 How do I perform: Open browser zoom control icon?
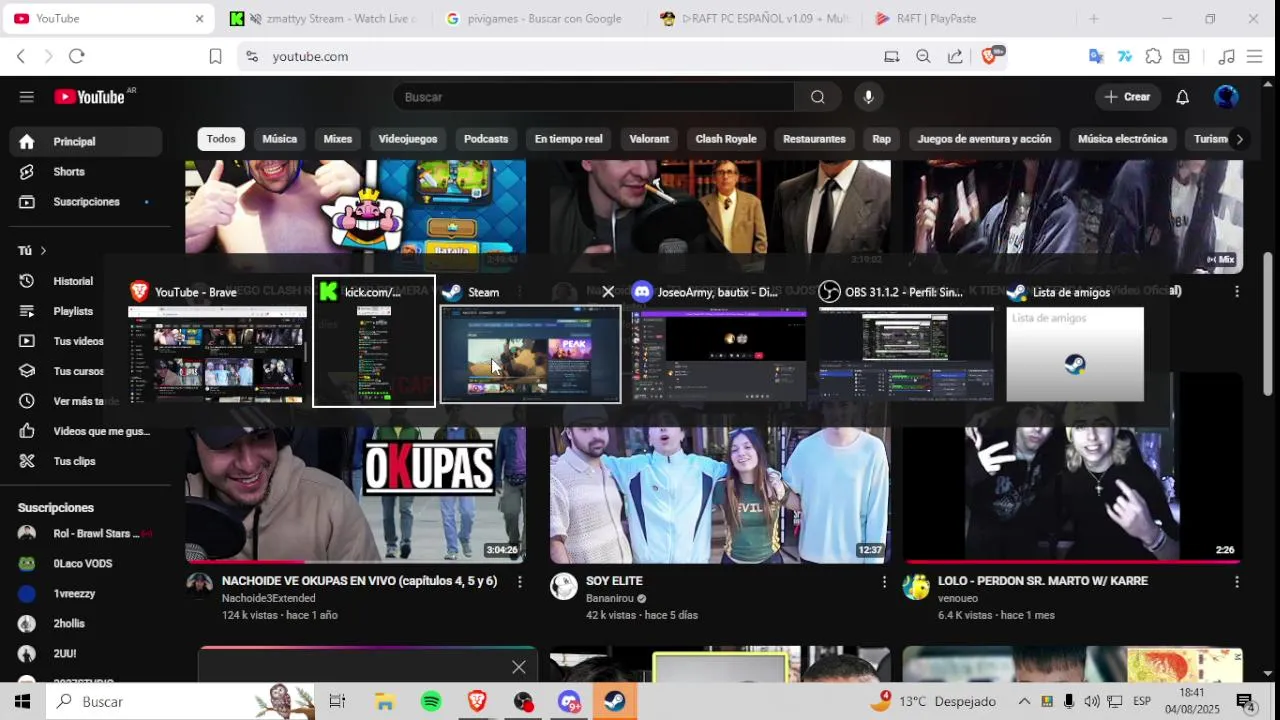(923, 57)
